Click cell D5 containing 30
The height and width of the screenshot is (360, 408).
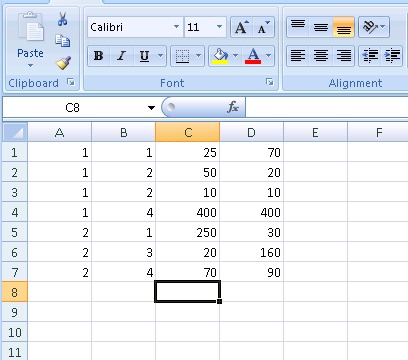pos(252,232)
